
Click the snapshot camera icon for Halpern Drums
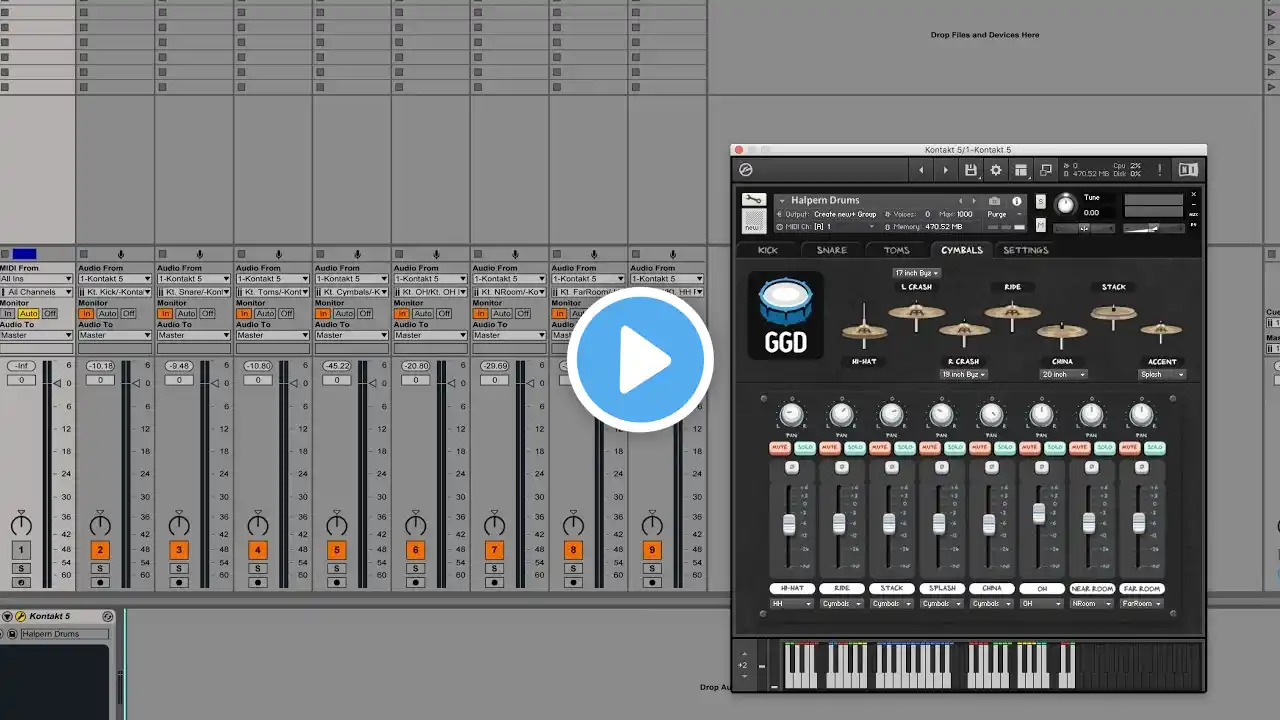pos(994,201)
